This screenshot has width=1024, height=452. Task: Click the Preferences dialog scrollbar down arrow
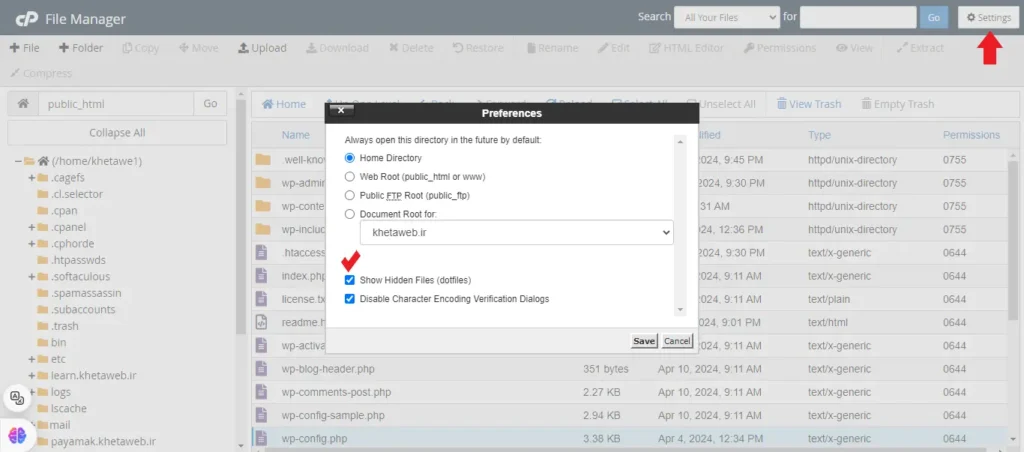click(680, 310)
